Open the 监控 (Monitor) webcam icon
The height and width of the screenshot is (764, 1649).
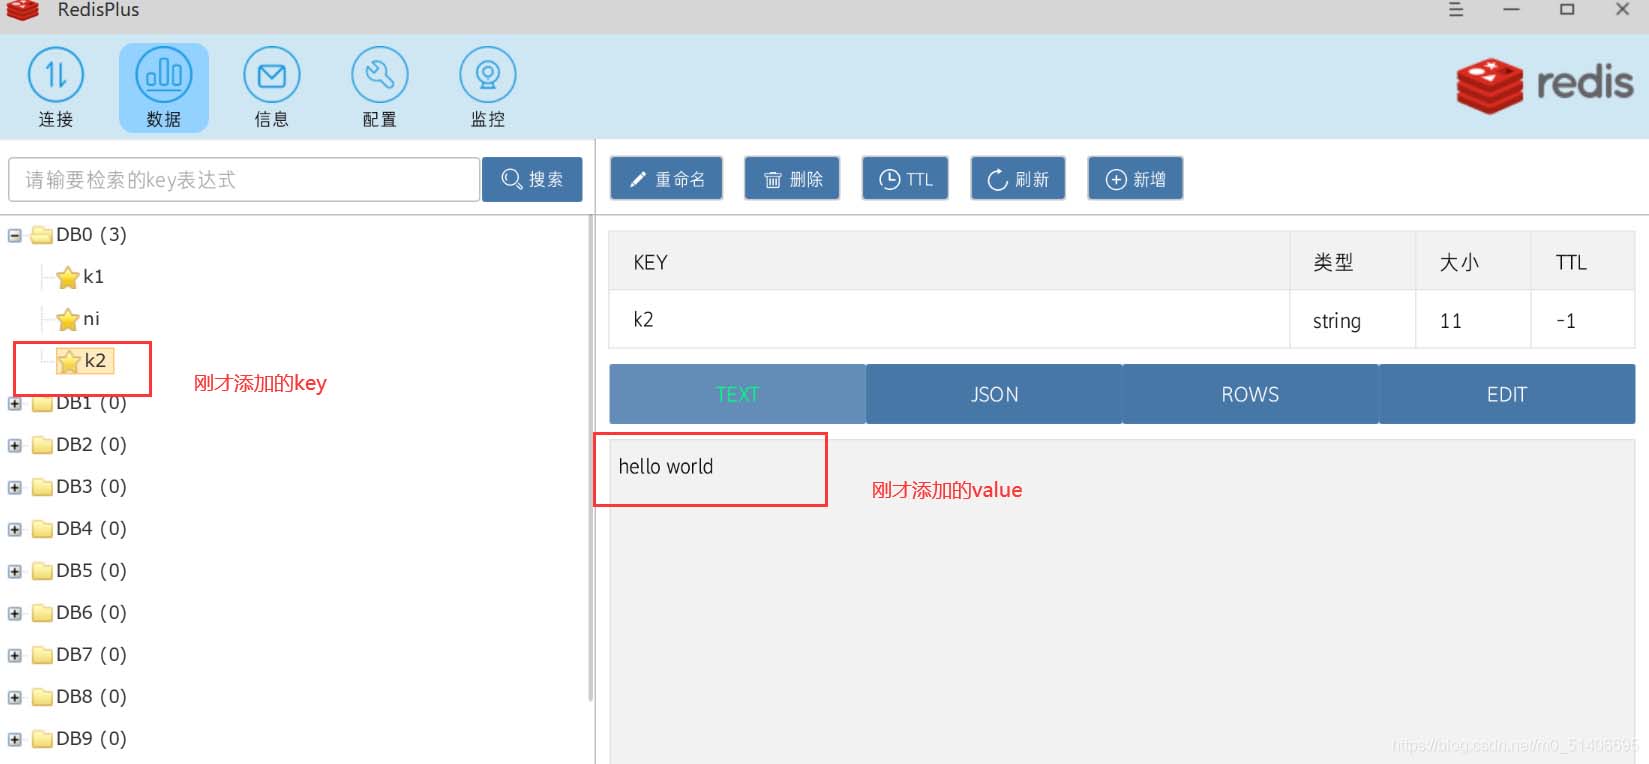pyautogui.click(x=487, y=77)
